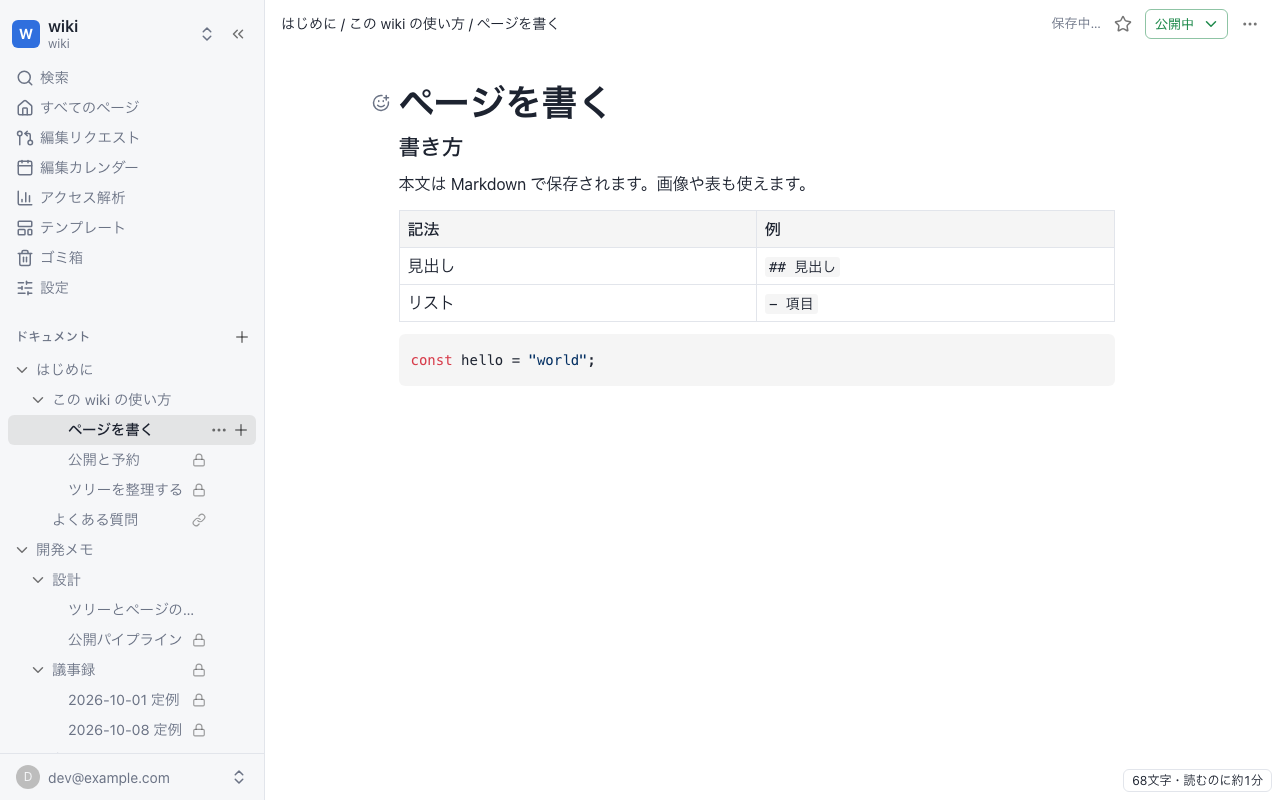The width and height of the screenshot is (1280, 800).
Task: Go to すべてのページ
Action: (x=132, y=107)
